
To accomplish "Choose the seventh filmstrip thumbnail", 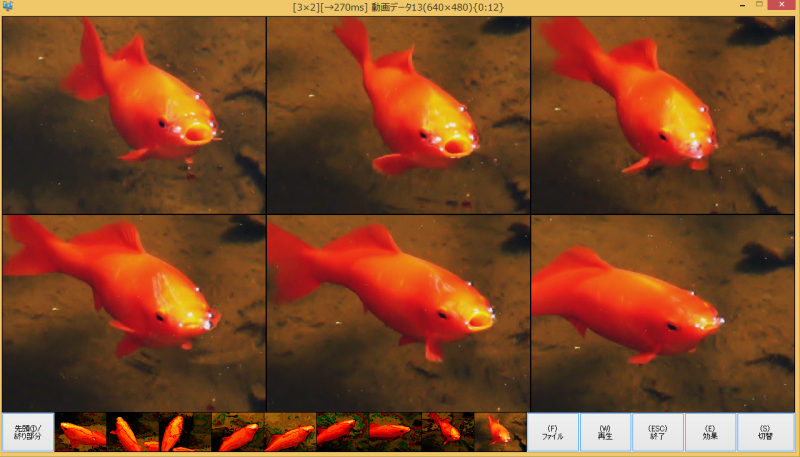I will tap(395, 432).
